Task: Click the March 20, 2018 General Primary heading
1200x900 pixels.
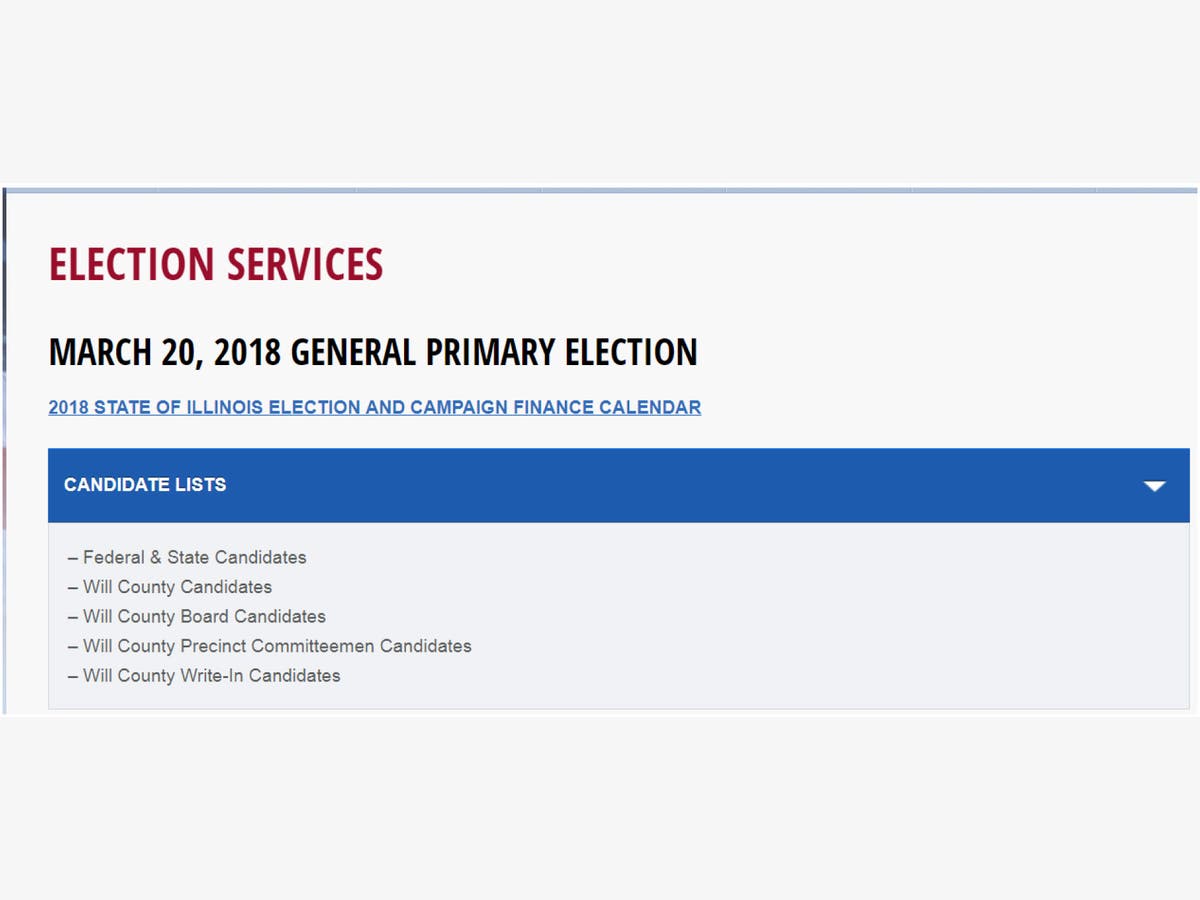Action: coord(373,352)
